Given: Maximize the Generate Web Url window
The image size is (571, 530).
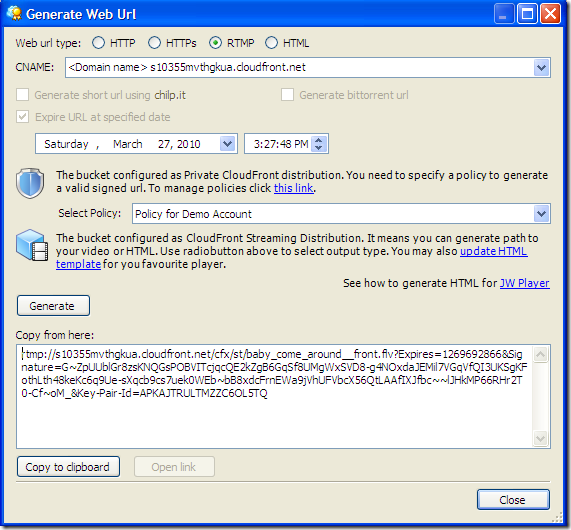Looking at the screenshot, I should click(527, 14).
